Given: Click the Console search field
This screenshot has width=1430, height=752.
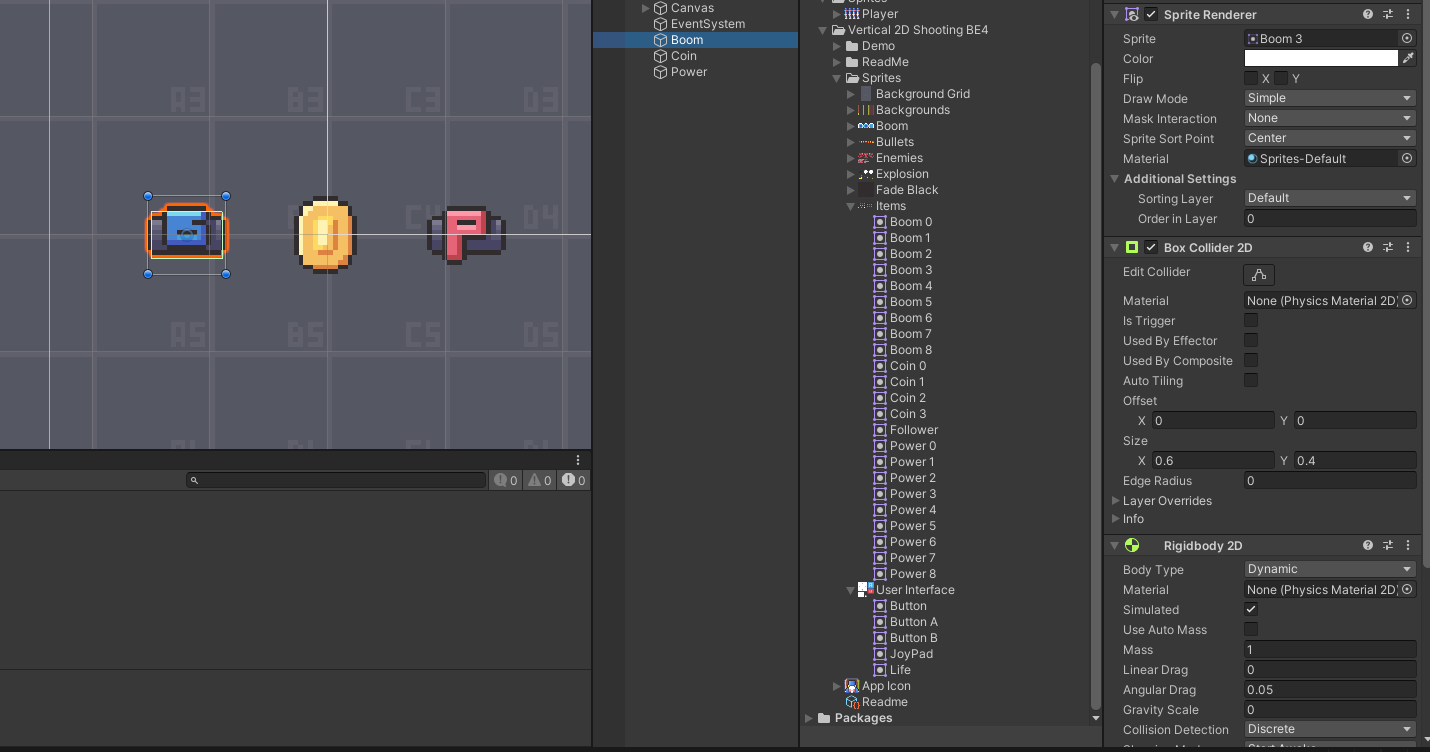Looking at the screenshot, I should (336, 480).
